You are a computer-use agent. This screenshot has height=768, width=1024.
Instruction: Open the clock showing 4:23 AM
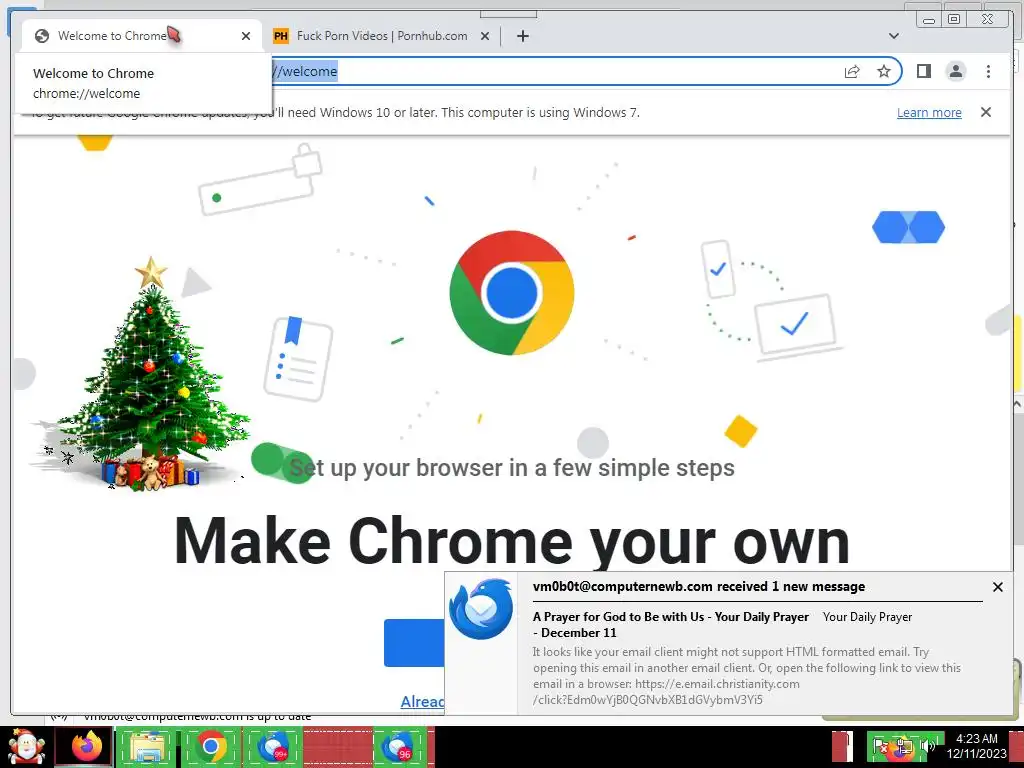[x=976, y=746]
